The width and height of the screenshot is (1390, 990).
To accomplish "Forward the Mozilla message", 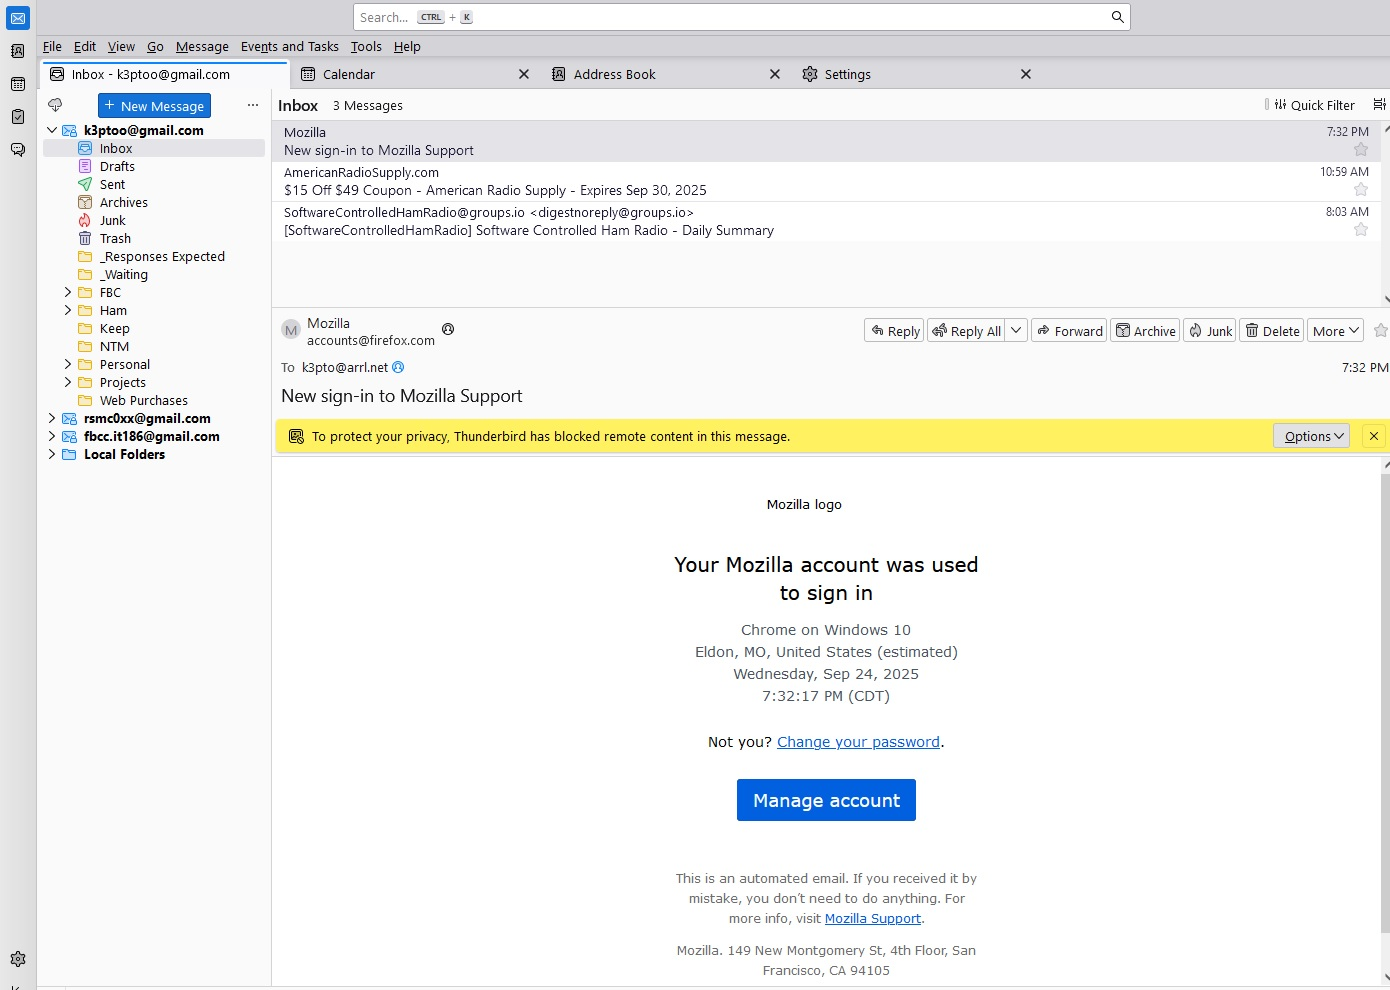I will [1069, 331].
